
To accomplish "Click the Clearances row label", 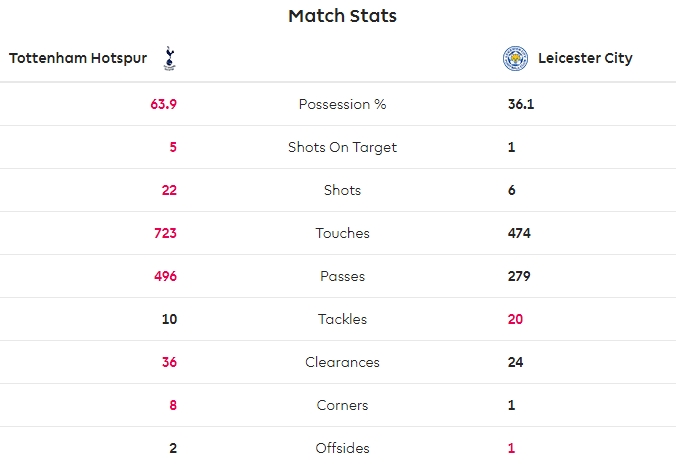I will click(342, 362).
